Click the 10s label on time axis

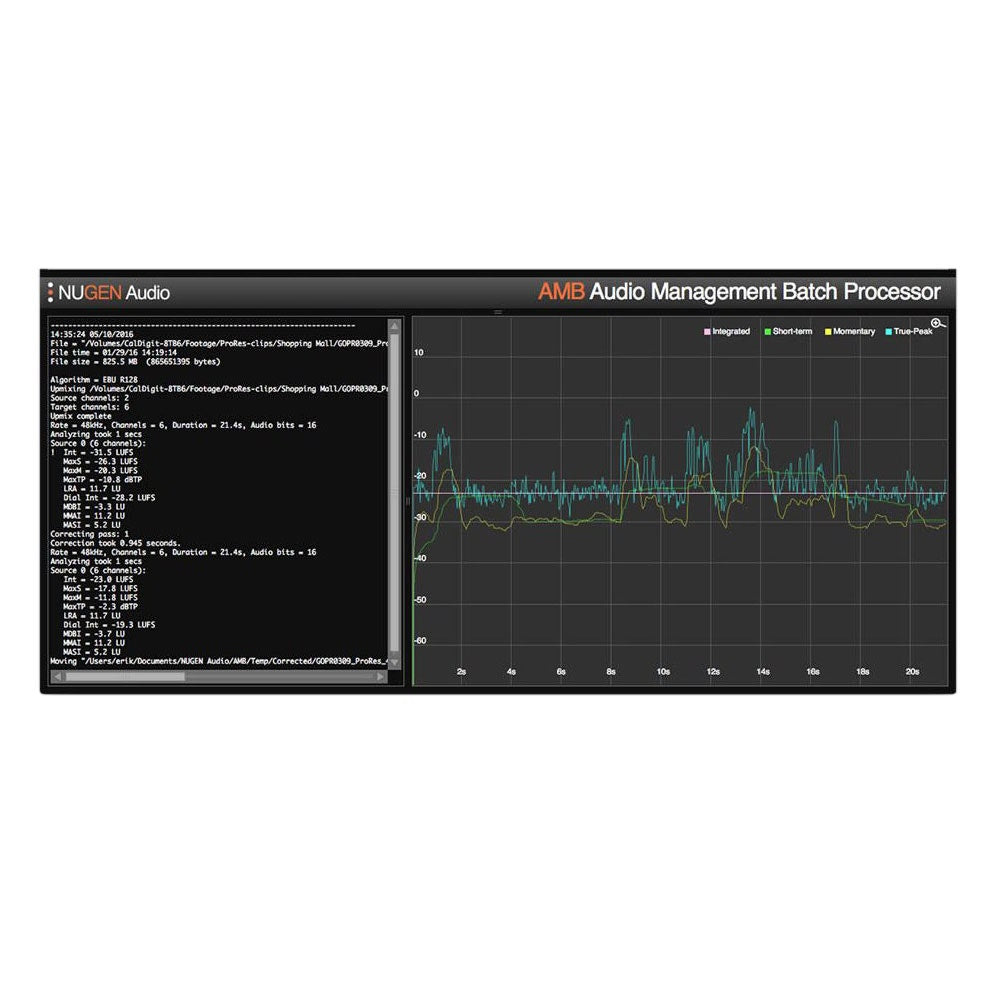point(663,672)
